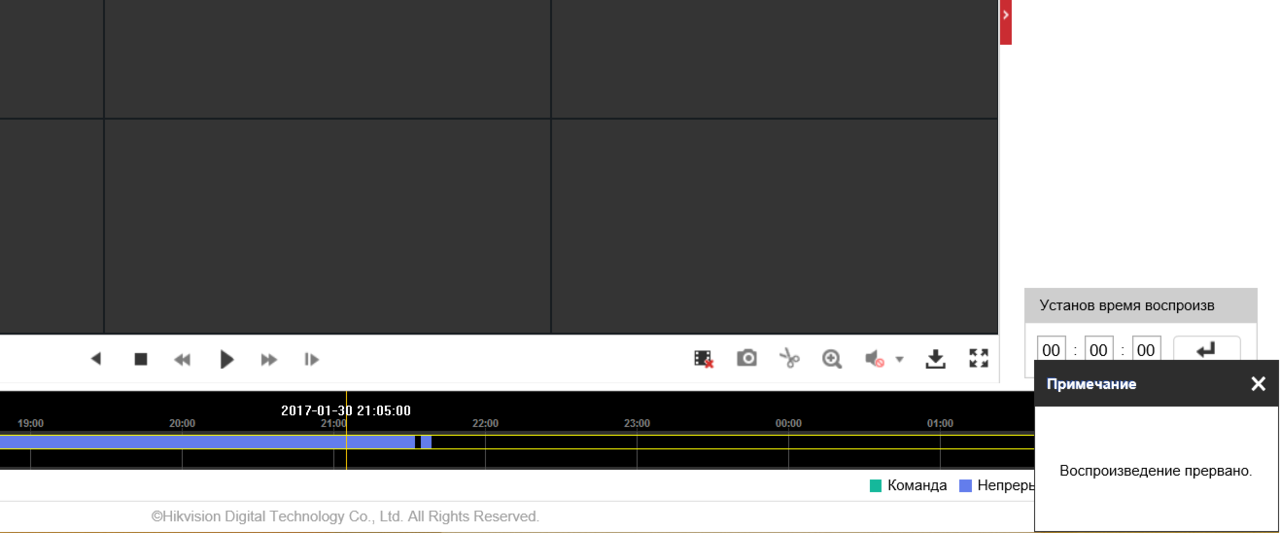
Task: Click the 22:00 mark on the timeline
Action: 485,423
